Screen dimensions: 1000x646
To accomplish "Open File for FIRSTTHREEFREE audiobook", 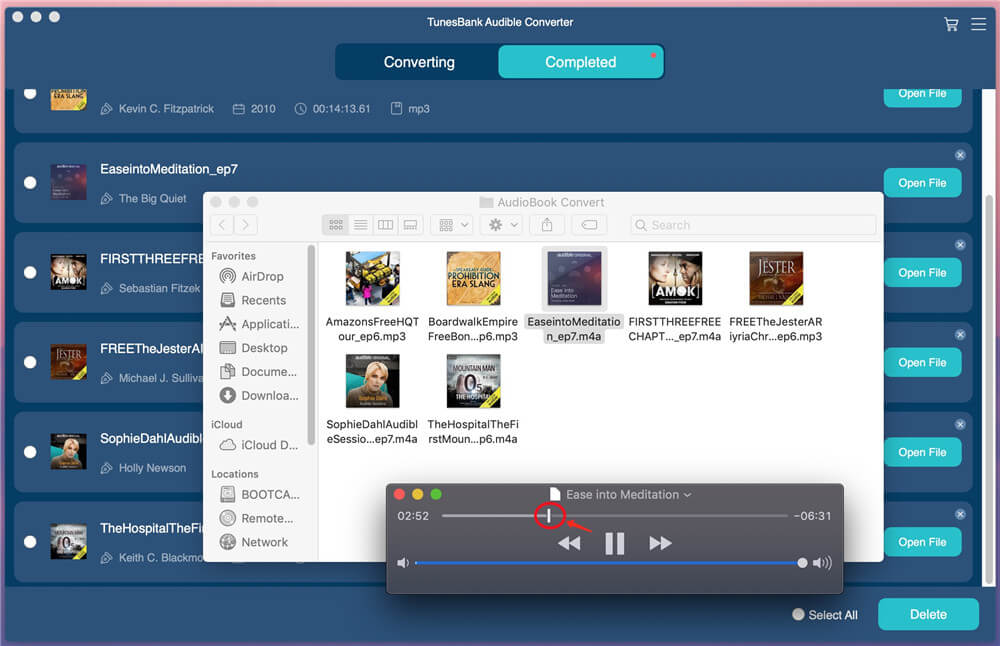I will pyautogui.click(x=922, y=272).
